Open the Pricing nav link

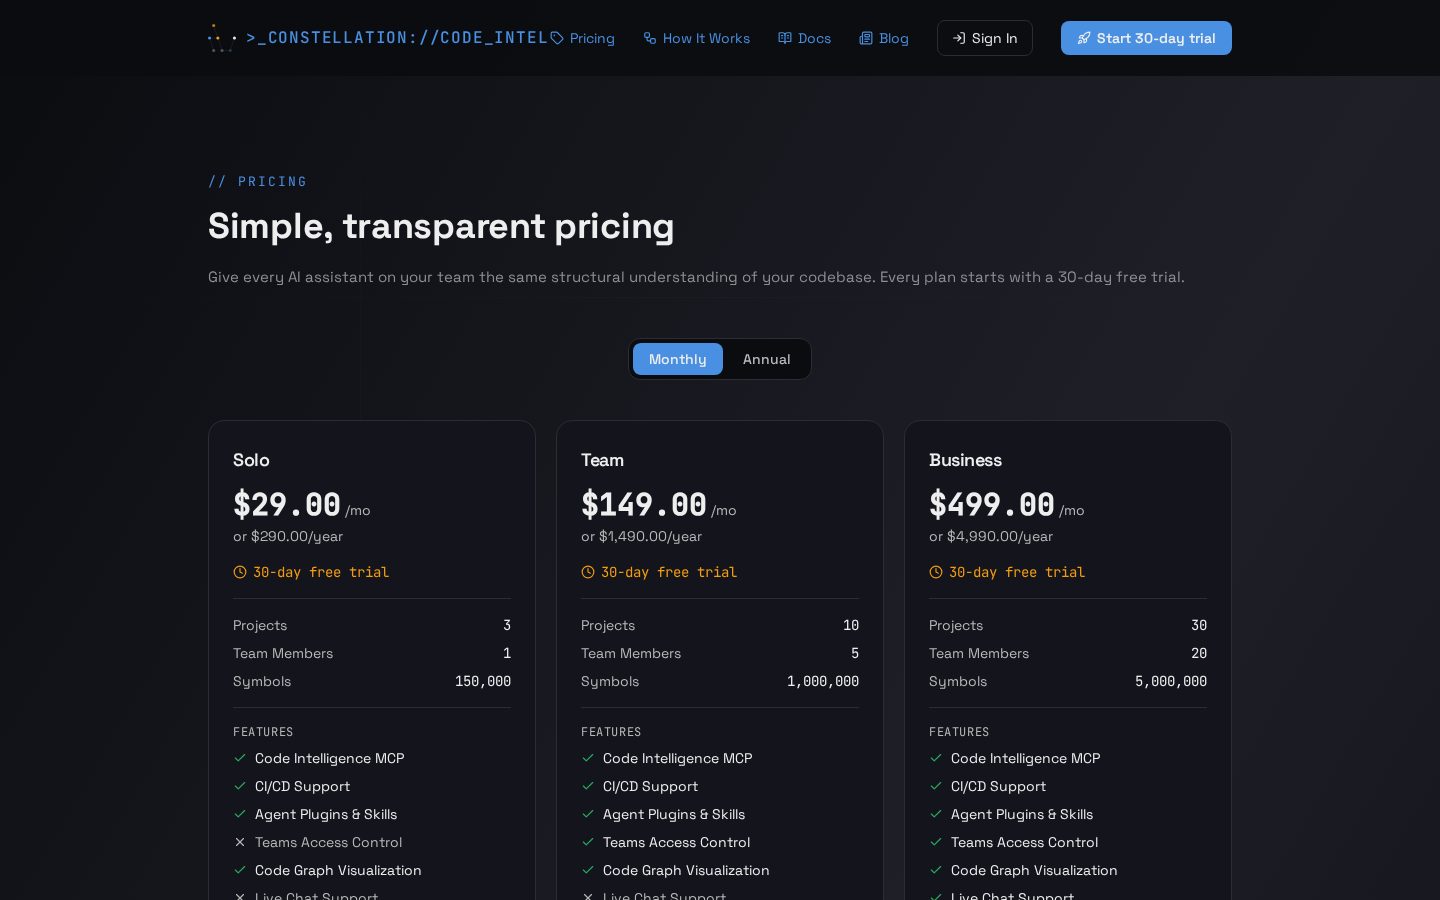pos(583,38)
